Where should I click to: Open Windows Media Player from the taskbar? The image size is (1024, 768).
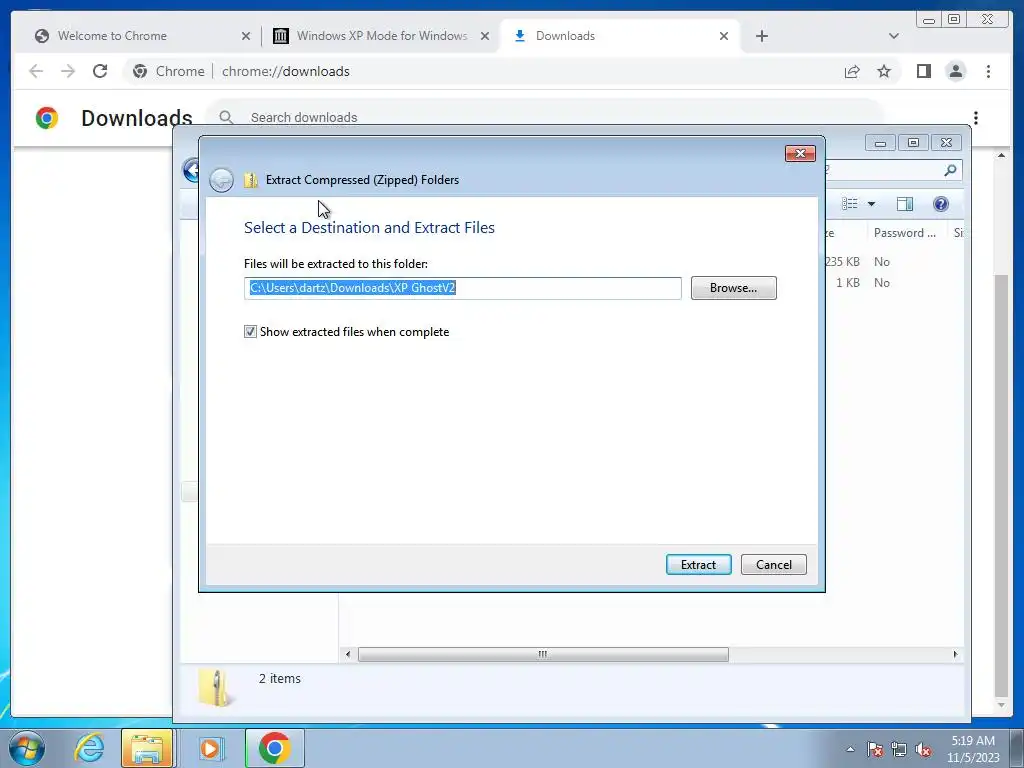[210, 748]
